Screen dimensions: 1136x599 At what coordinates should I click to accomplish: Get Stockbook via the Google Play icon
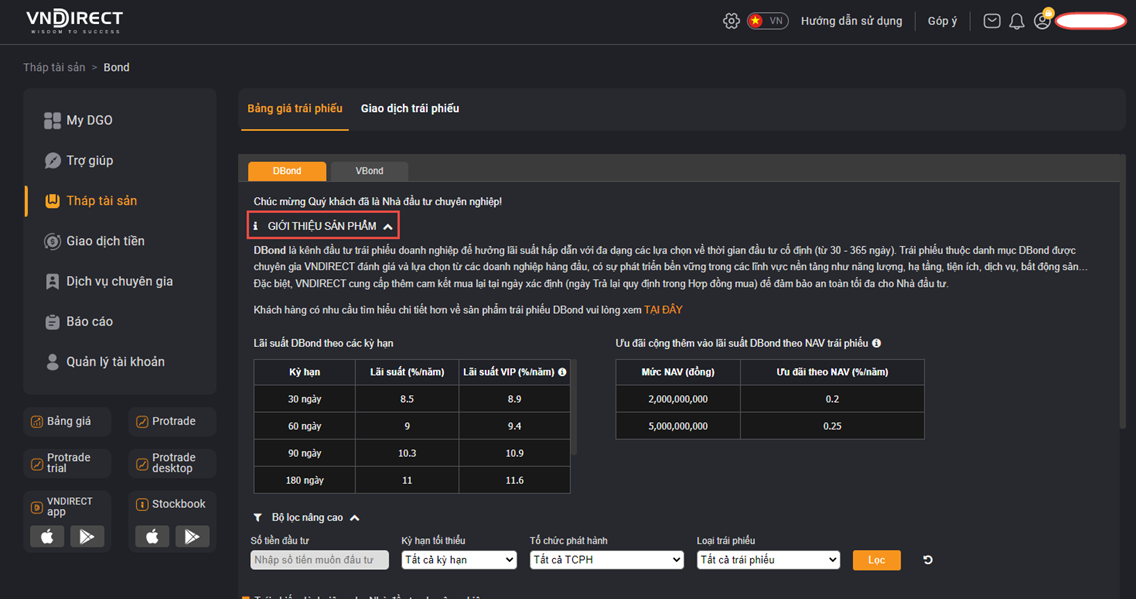pyautogui.click(x=192, y=537)
